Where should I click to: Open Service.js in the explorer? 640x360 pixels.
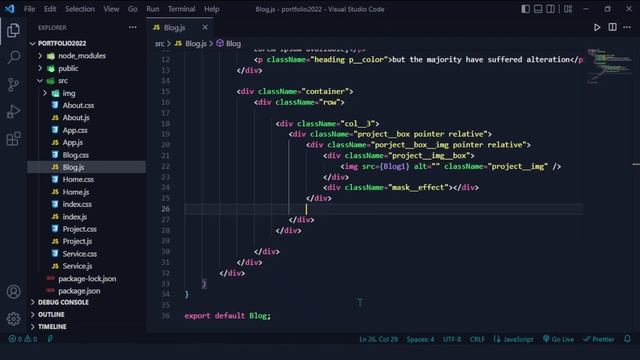(x=77, y=266)
